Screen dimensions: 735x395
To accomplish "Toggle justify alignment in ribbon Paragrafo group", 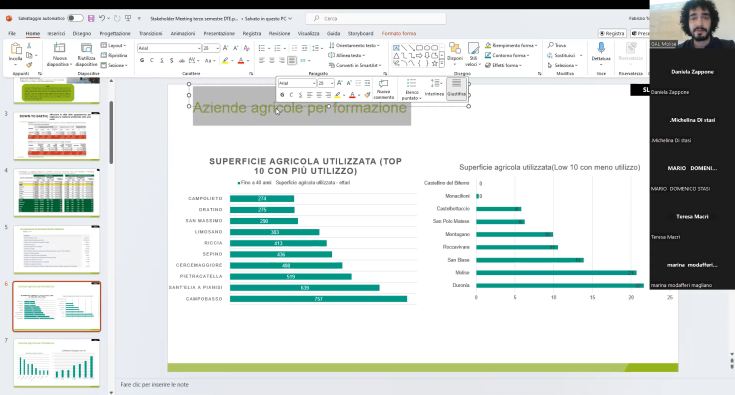I will [292, 60].
